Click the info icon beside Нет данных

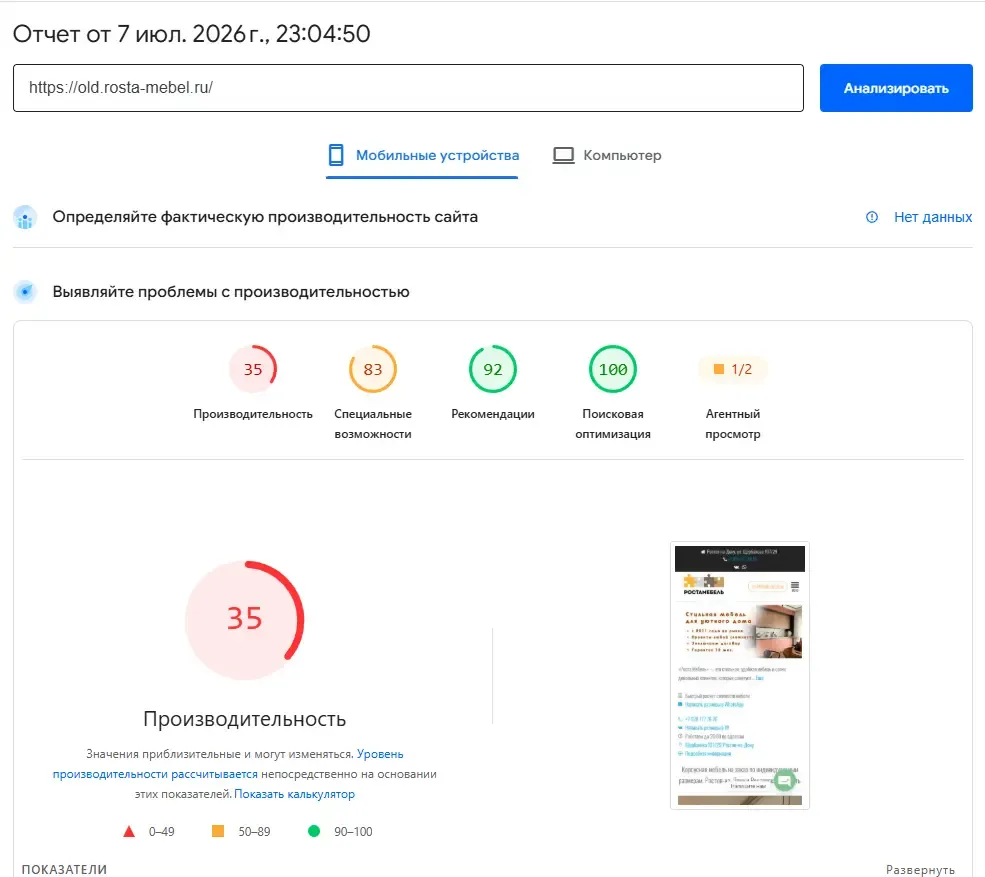tap(872, 217)
